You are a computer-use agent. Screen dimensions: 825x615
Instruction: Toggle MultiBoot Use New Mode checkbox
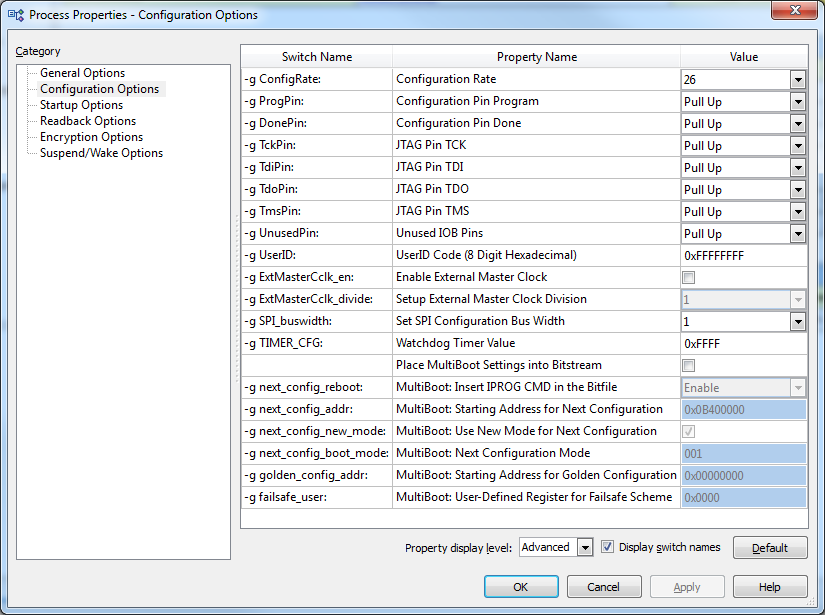coord(688,431)
